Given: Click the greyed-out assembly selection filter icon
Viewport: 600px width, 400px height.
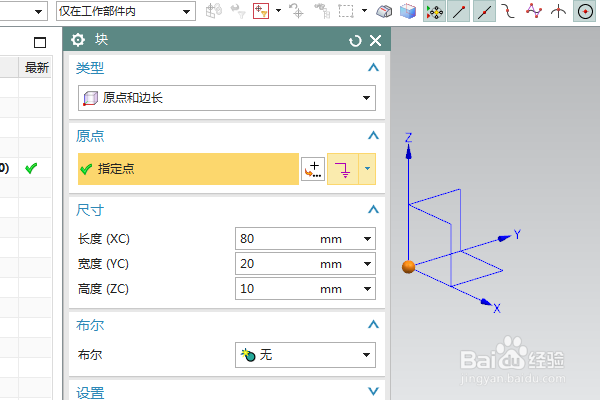Looking at the screenshot, I should coord(214,11).
